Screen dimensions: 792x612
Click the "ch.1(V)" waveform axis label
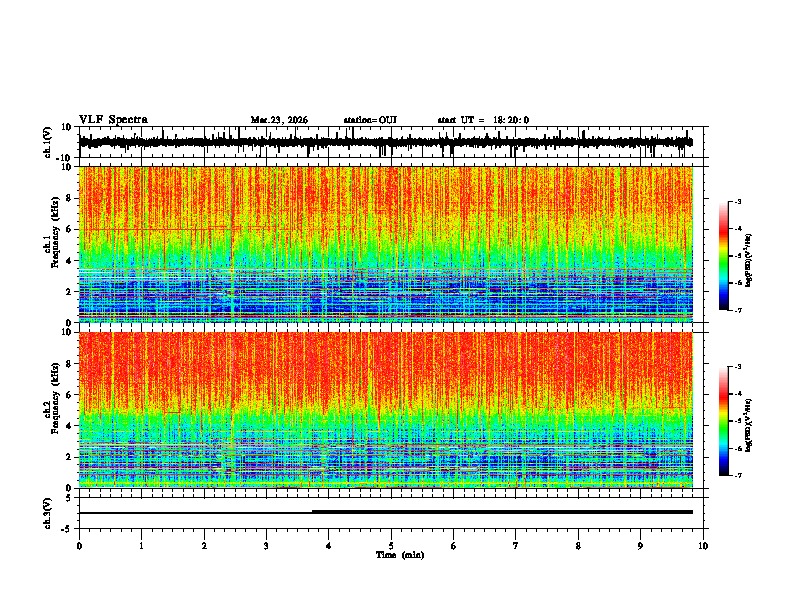click(x=48, y=142)
